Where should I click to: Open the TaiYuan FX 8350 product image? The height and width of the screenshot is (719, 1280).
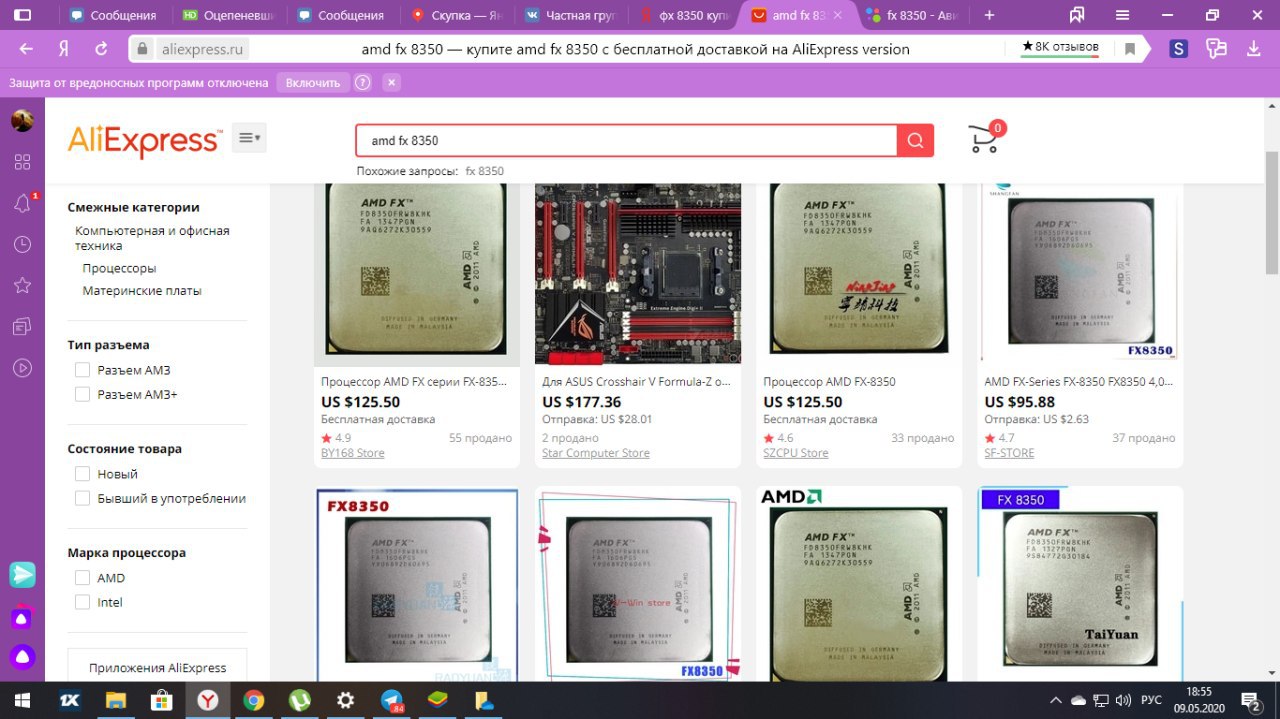1080,585
